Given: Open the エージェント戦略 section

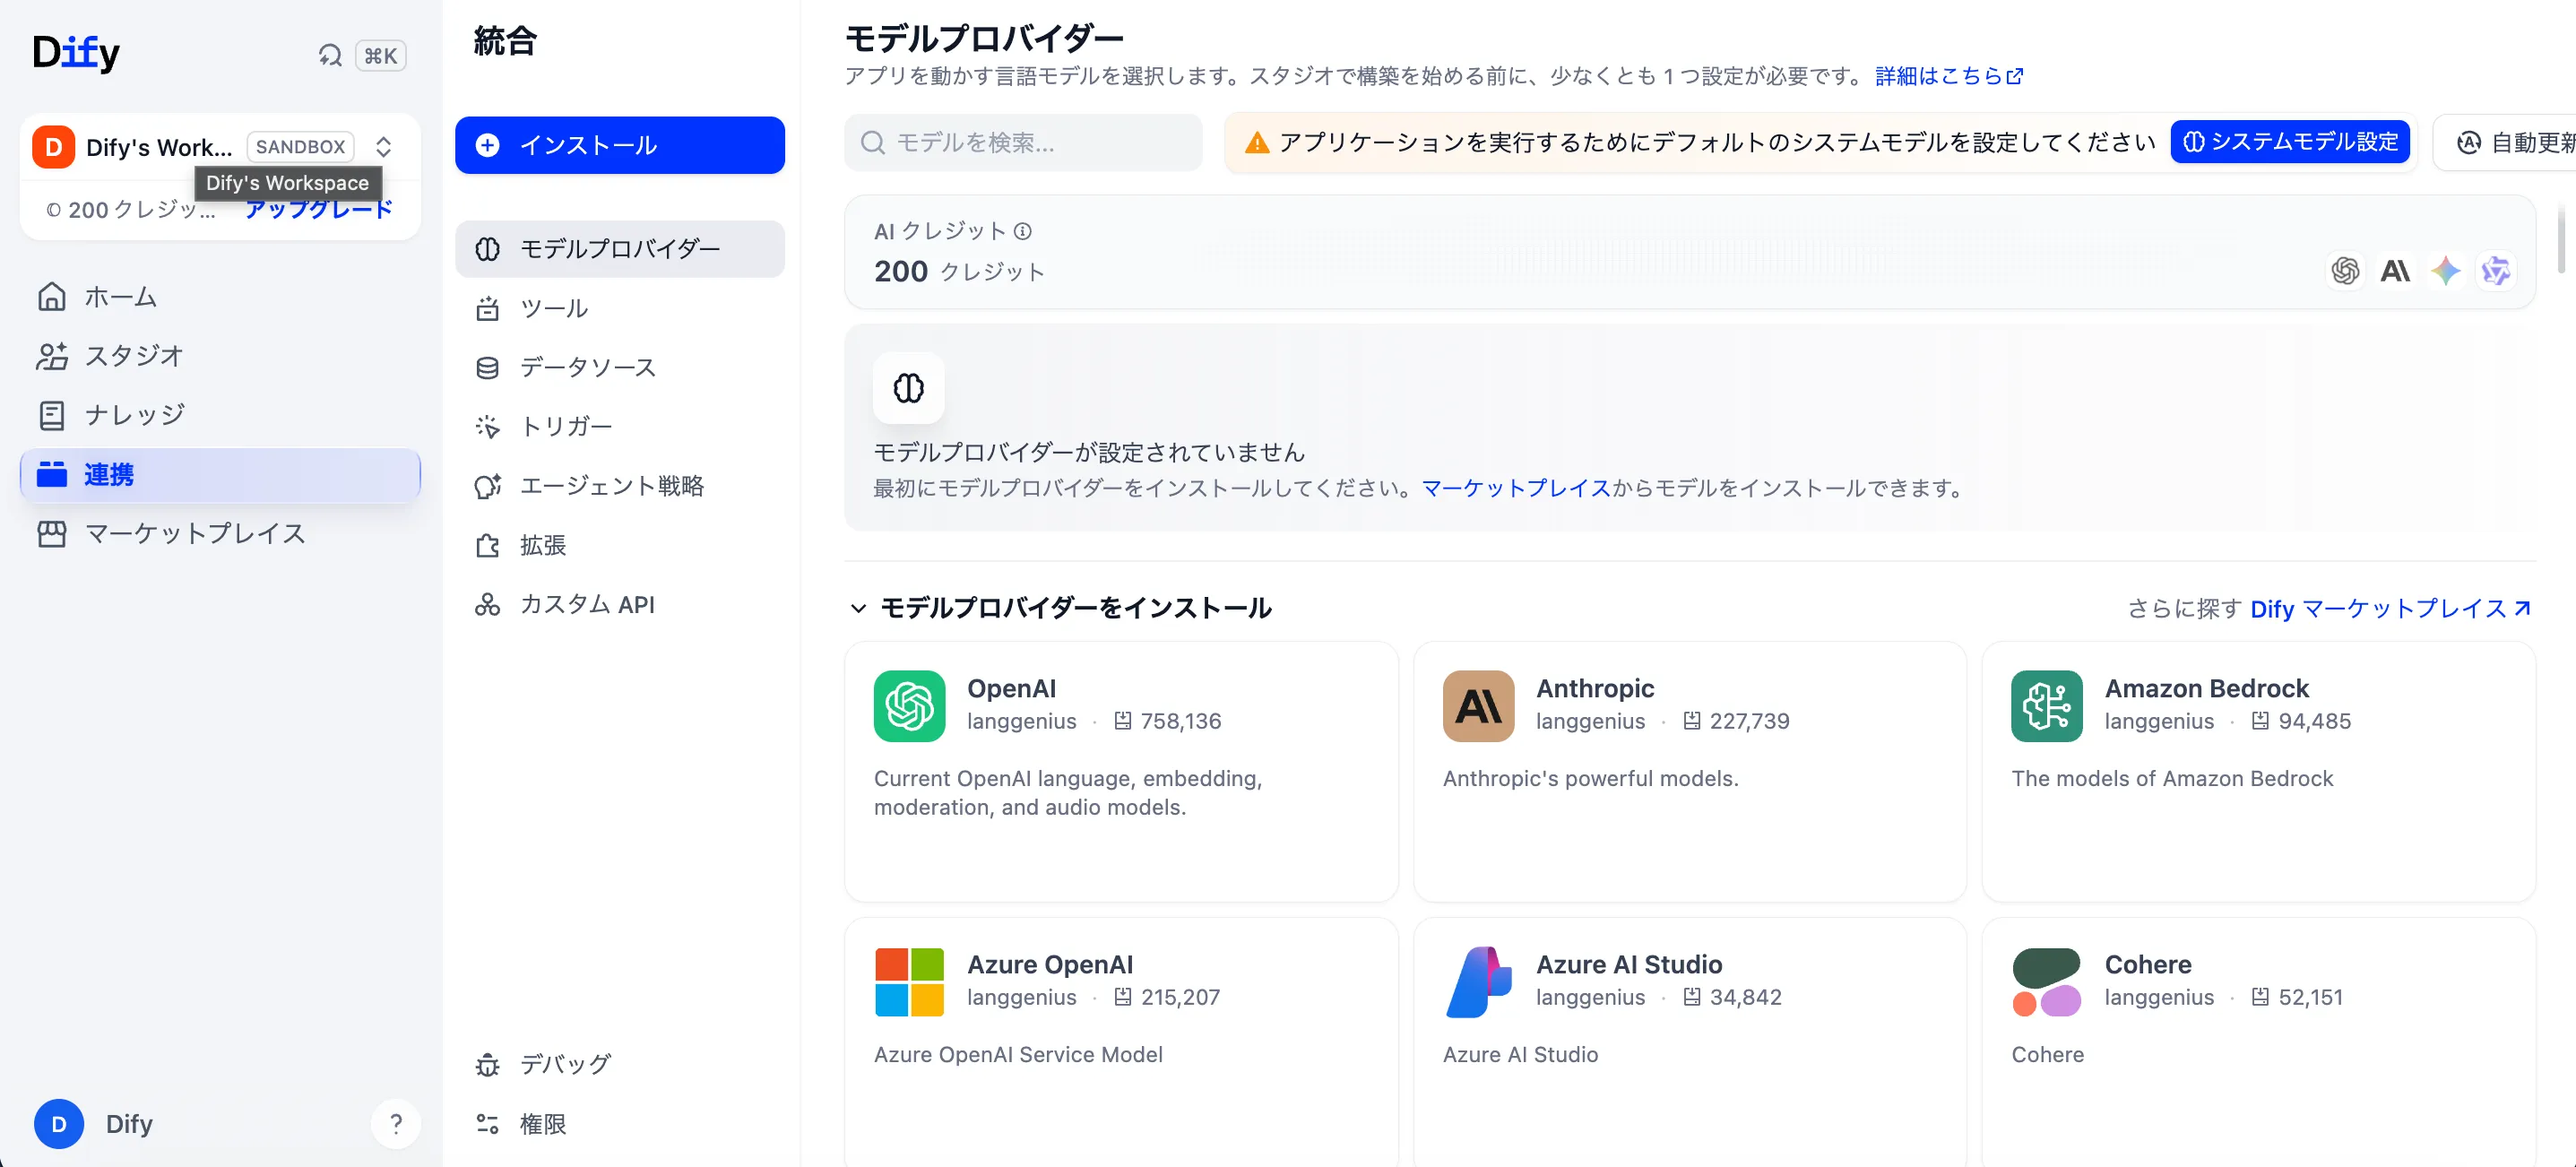Looking at the screenshot, I should [620, 485].
